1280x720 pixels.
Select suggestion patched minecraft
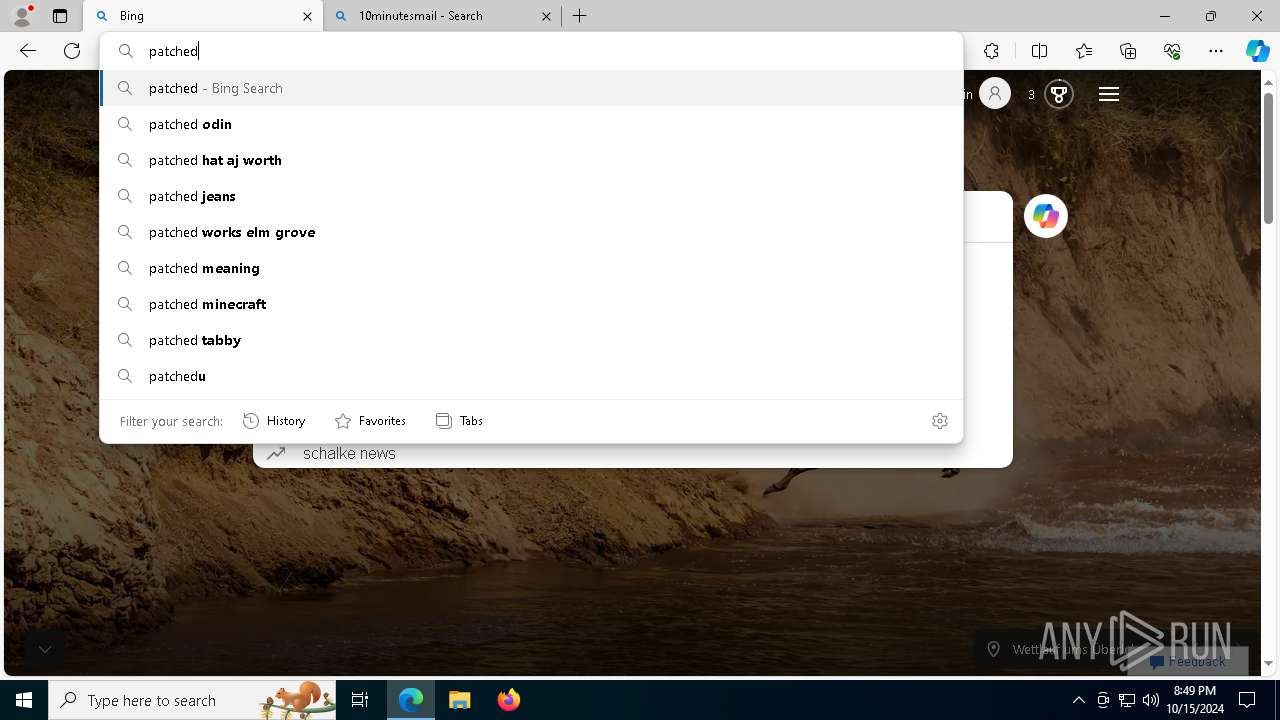(531, 304)
